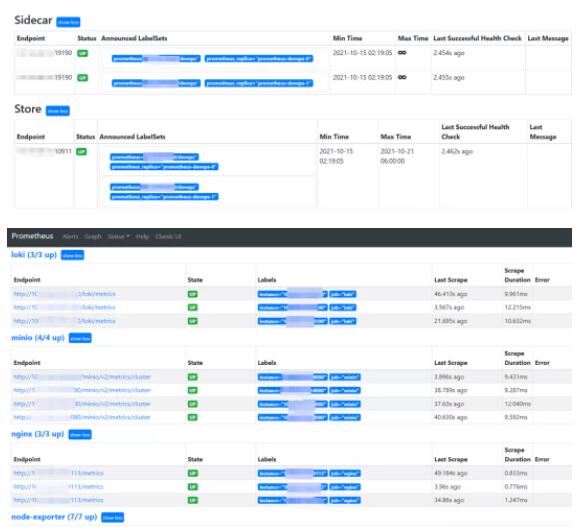Click nginx scrape duration "0.776ms"

pos(516,487)
